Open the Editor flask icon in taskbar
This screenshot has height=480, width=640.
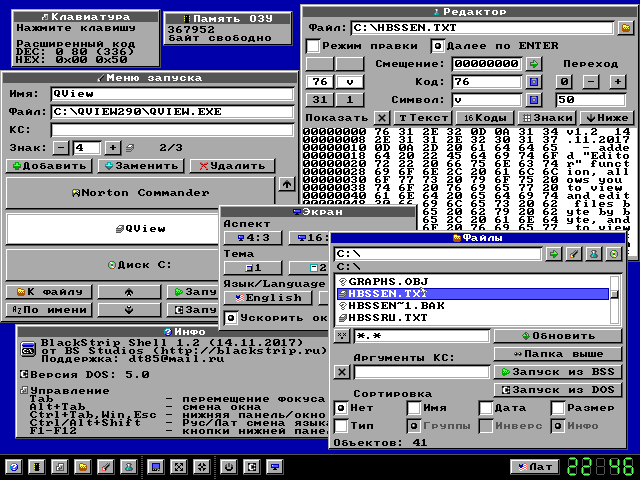[x=129, y=467]
